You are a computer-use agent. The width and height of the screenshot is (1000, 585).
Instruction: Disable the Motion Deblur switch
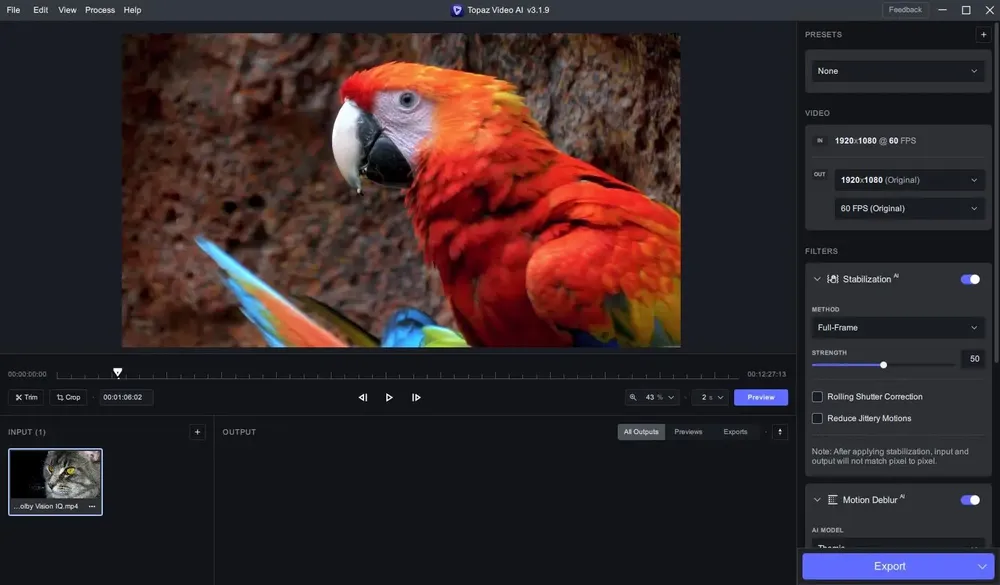(x=970, y=500)
